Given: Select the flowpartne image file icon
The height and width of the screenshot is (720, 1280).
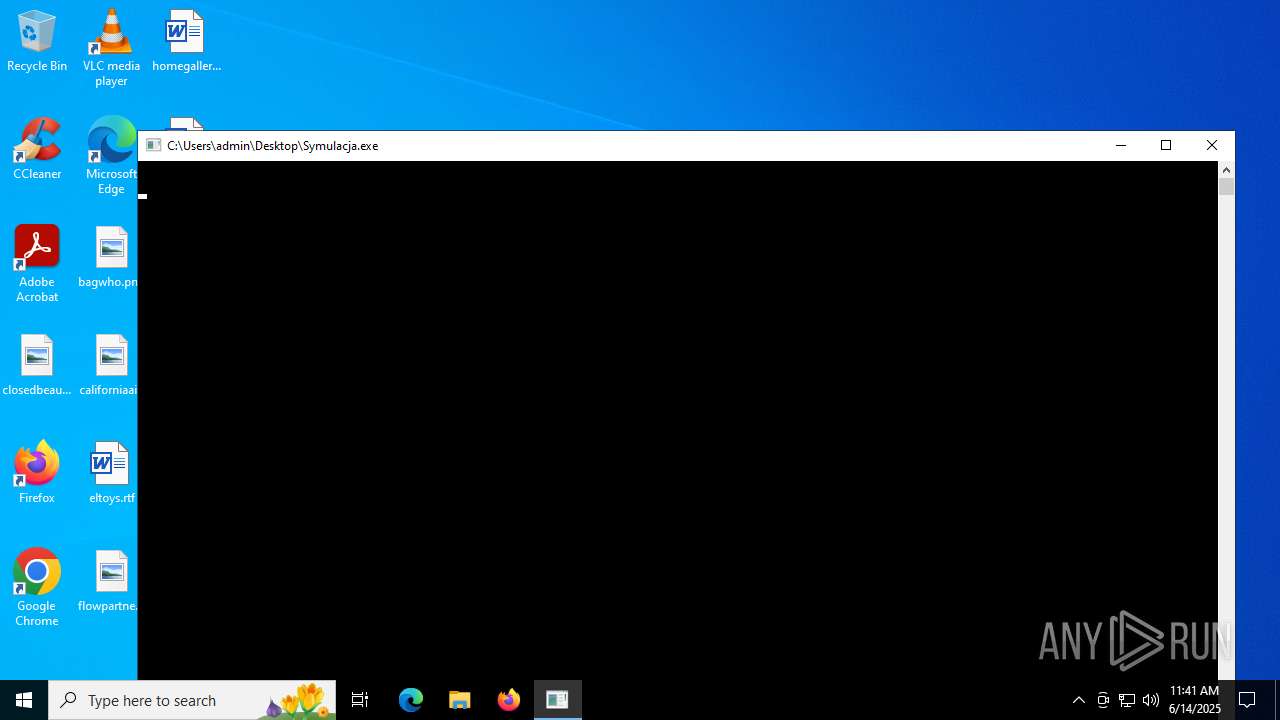Looking at the screenshot, I should point(108,582).
